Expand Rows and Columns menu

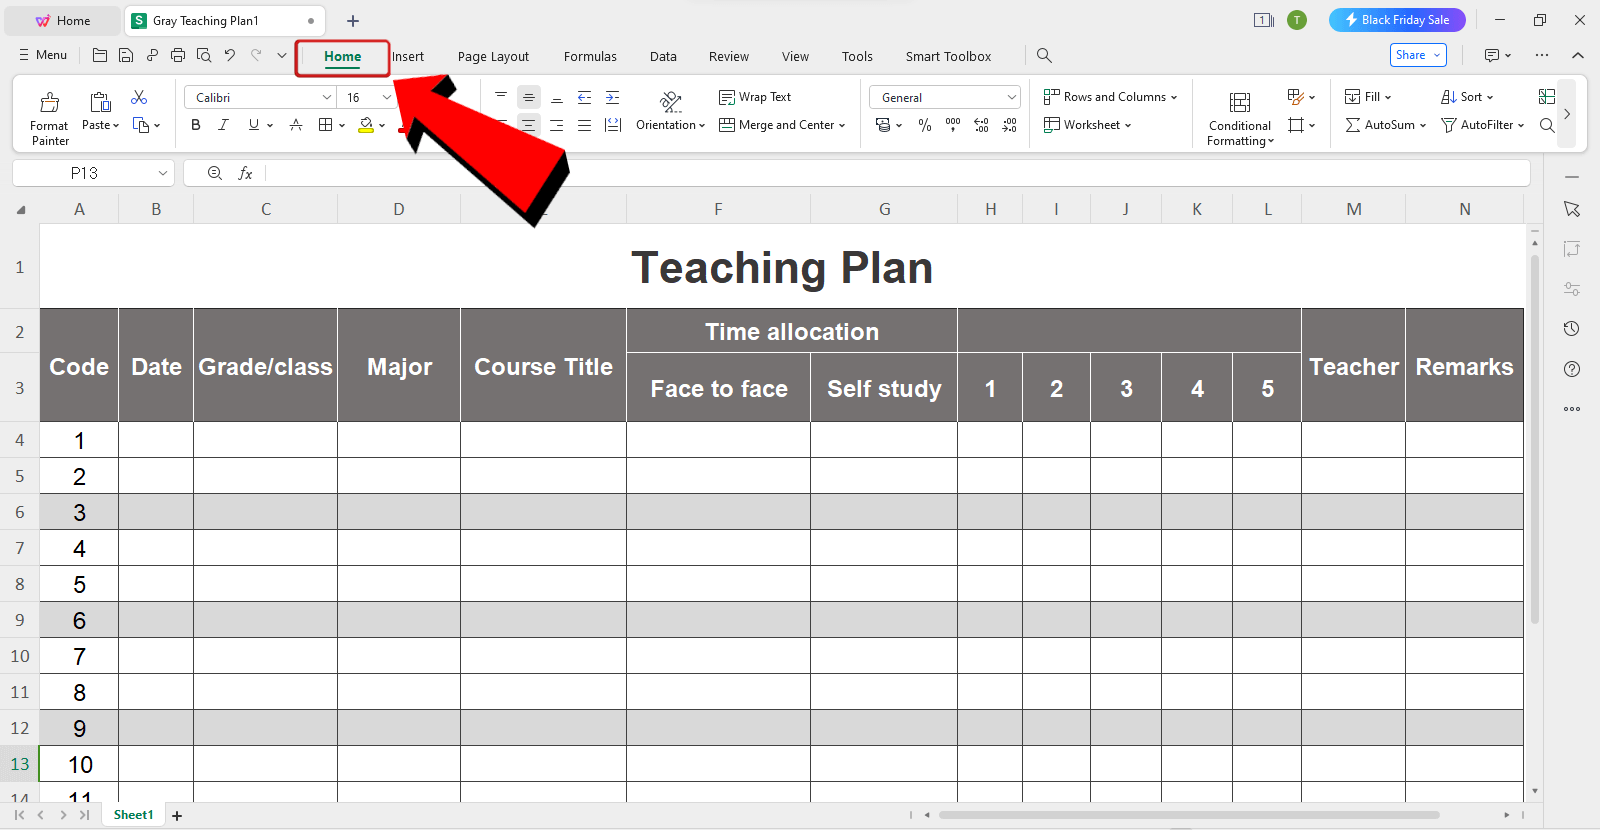pos(1110,97)
